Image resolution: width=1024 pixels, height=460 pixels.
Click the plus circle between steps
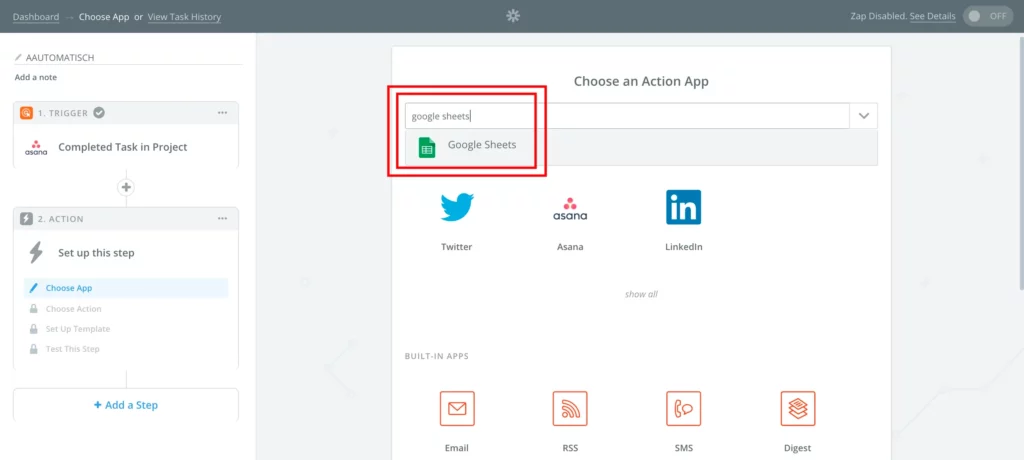pyautogui.click(x=126, y=188)
